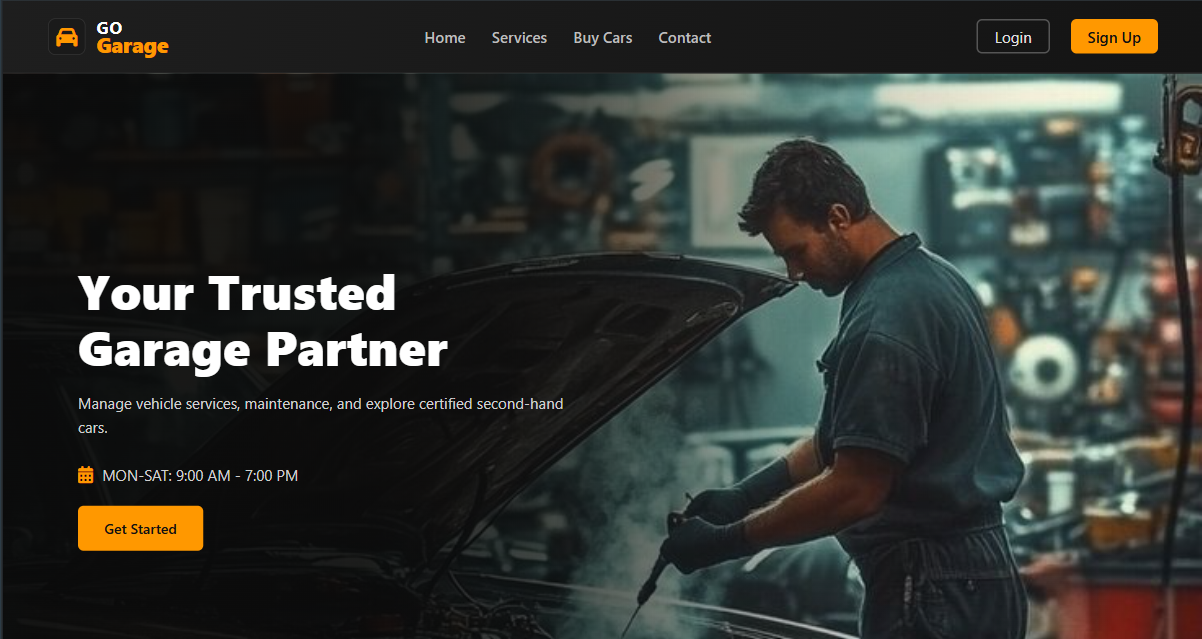Image resolution: width=1202 pixels, height=639 pixels.
Task: Click the 'Your Trusted Garage Partner' headline
Action: click(263, 322)
